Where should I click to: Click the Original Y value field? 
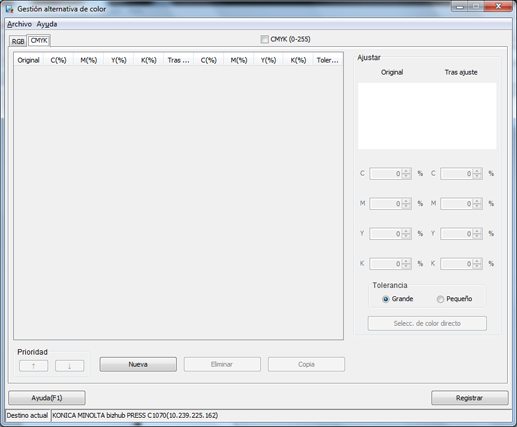[x=386, y=234]
